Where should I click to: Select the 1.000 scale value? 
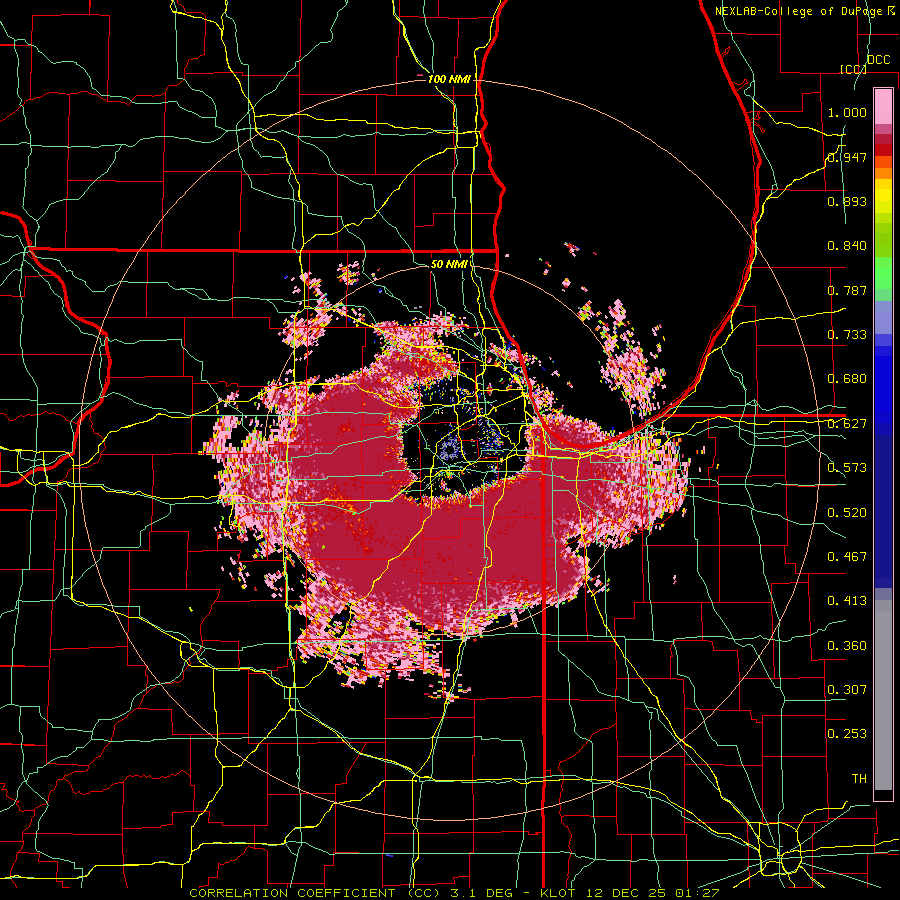(x=847, y=112)
